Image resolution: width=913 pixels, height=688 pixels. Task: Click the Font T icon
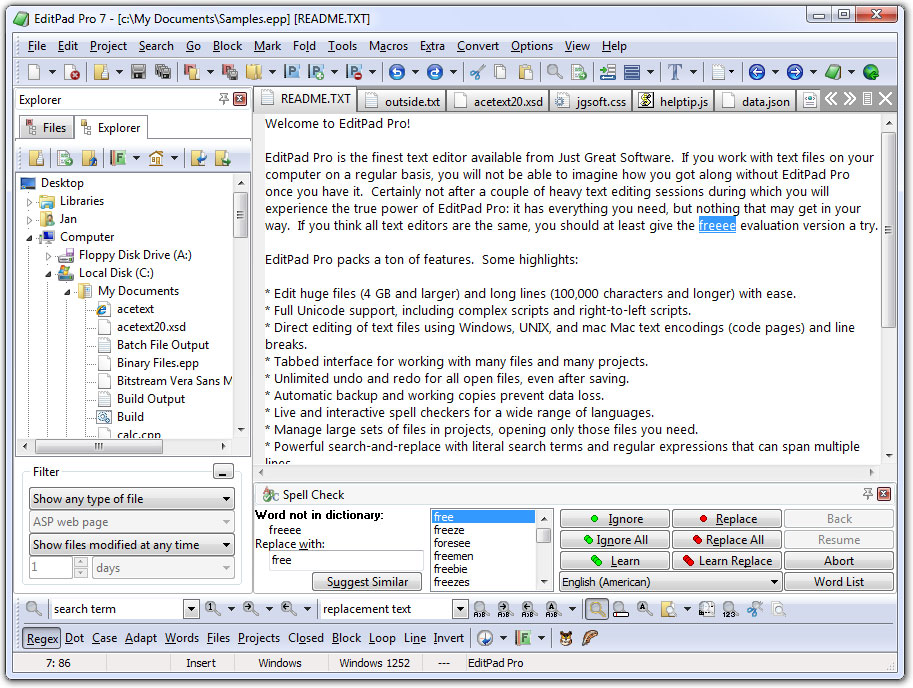(x=675, y=72)
